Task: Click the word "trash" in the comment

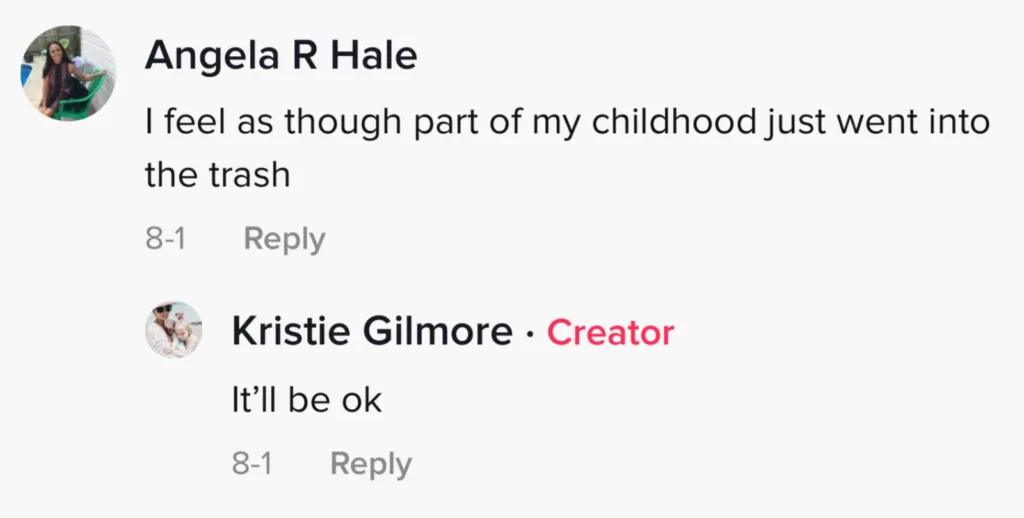Action: point(250,175)
